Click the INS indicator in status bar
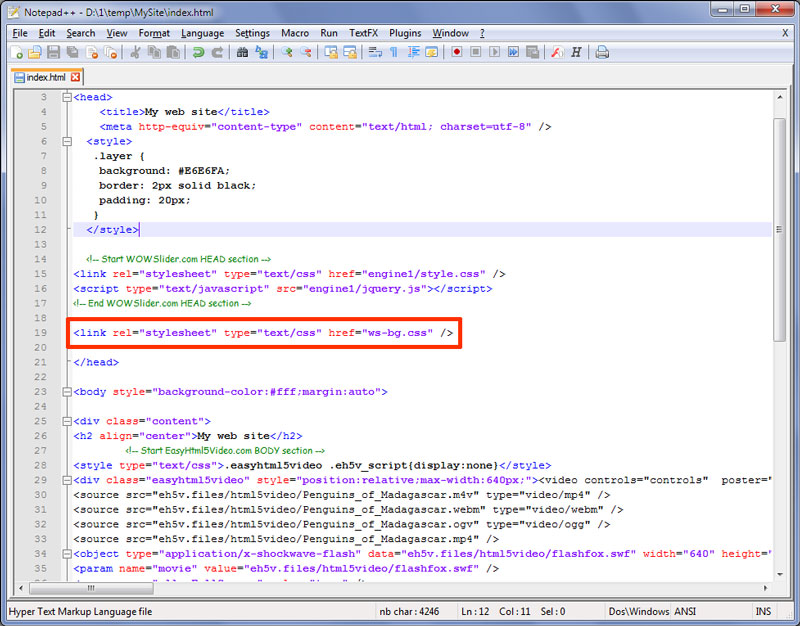The height and width of the screenshot is (626, 800). pyautogui.click(x=763, y=611)
